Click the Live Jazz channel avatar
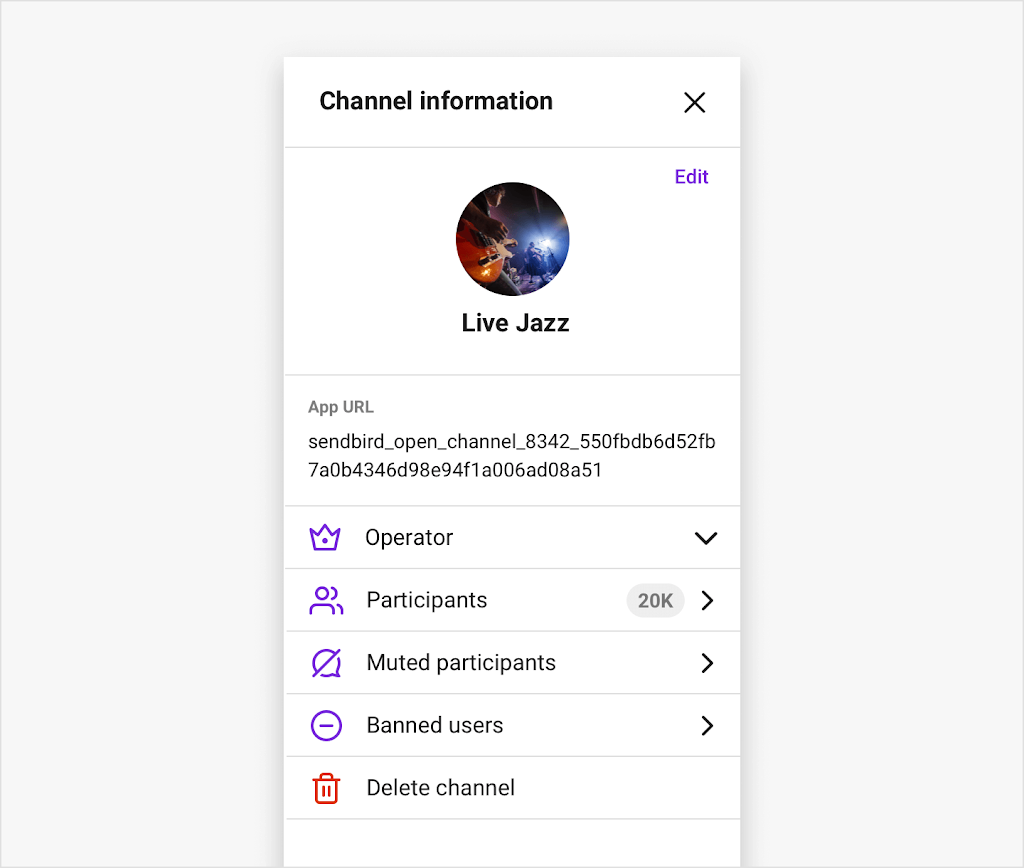The width and height of the screenshot is (1024, 868). (513, 239)
